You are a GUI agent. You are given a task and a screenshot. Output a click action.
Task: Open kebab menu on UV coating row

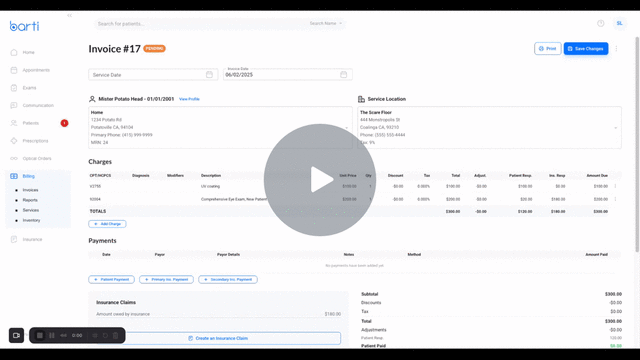click(616, 186)
